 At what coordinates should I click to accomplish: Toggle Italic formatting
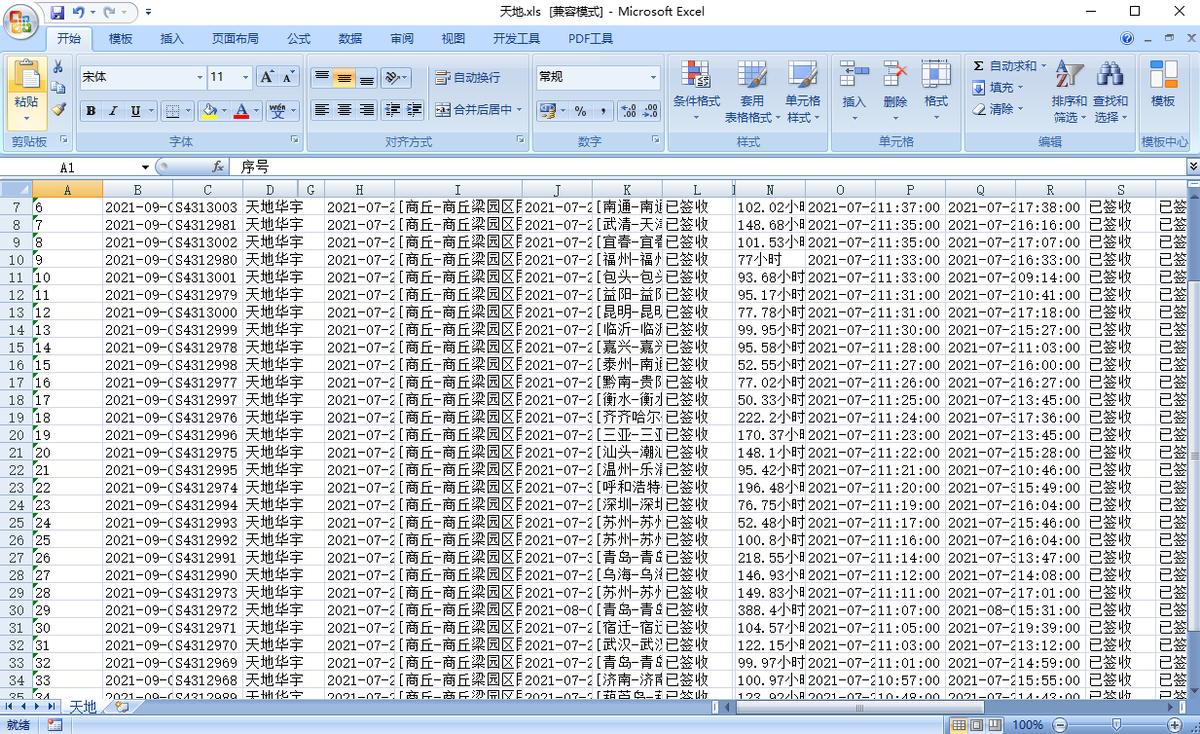coord(113,111)
